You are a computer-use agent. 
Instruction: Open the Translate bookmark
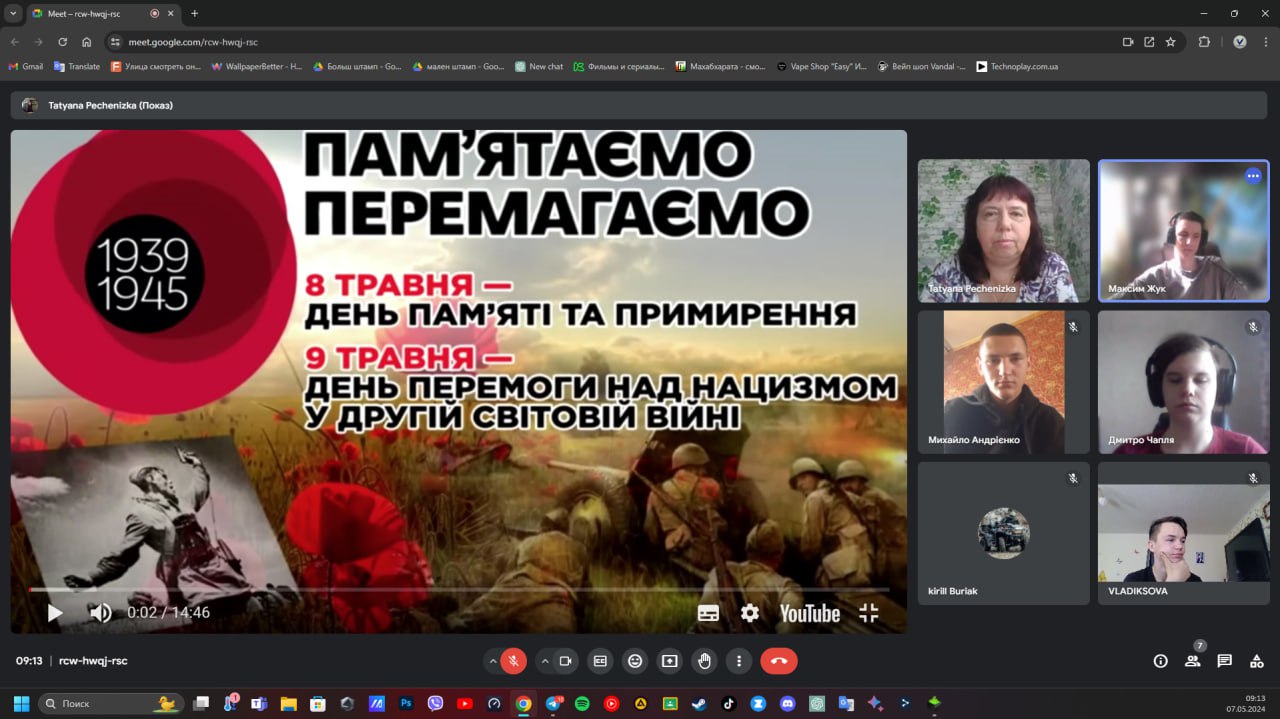[77, 66]
